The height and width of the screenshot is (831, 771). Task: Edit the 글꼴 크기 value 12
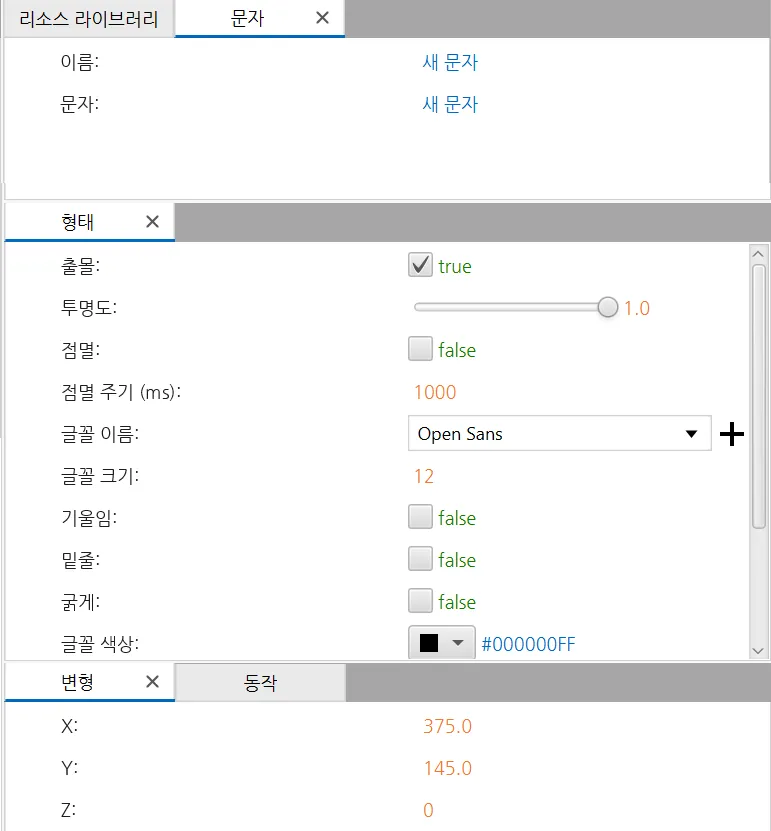[424, 476]
